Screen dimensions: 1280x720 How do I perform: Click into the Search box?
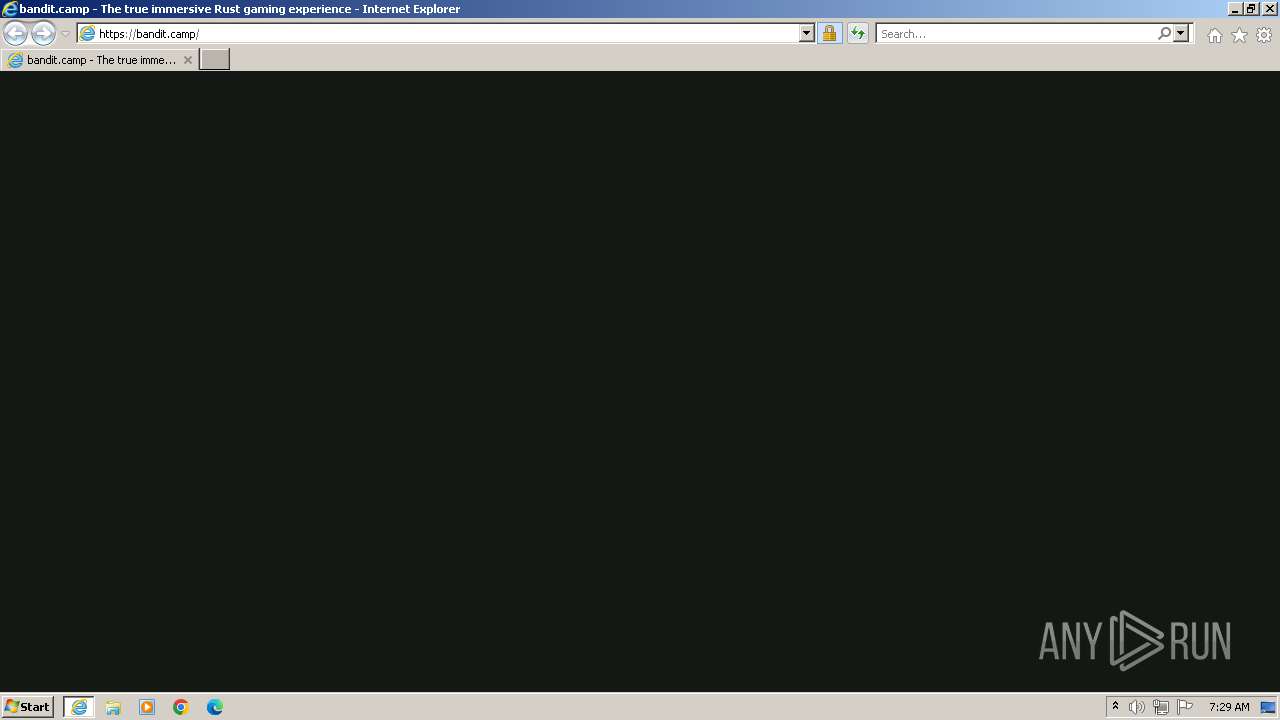[x=1015, y=33]
